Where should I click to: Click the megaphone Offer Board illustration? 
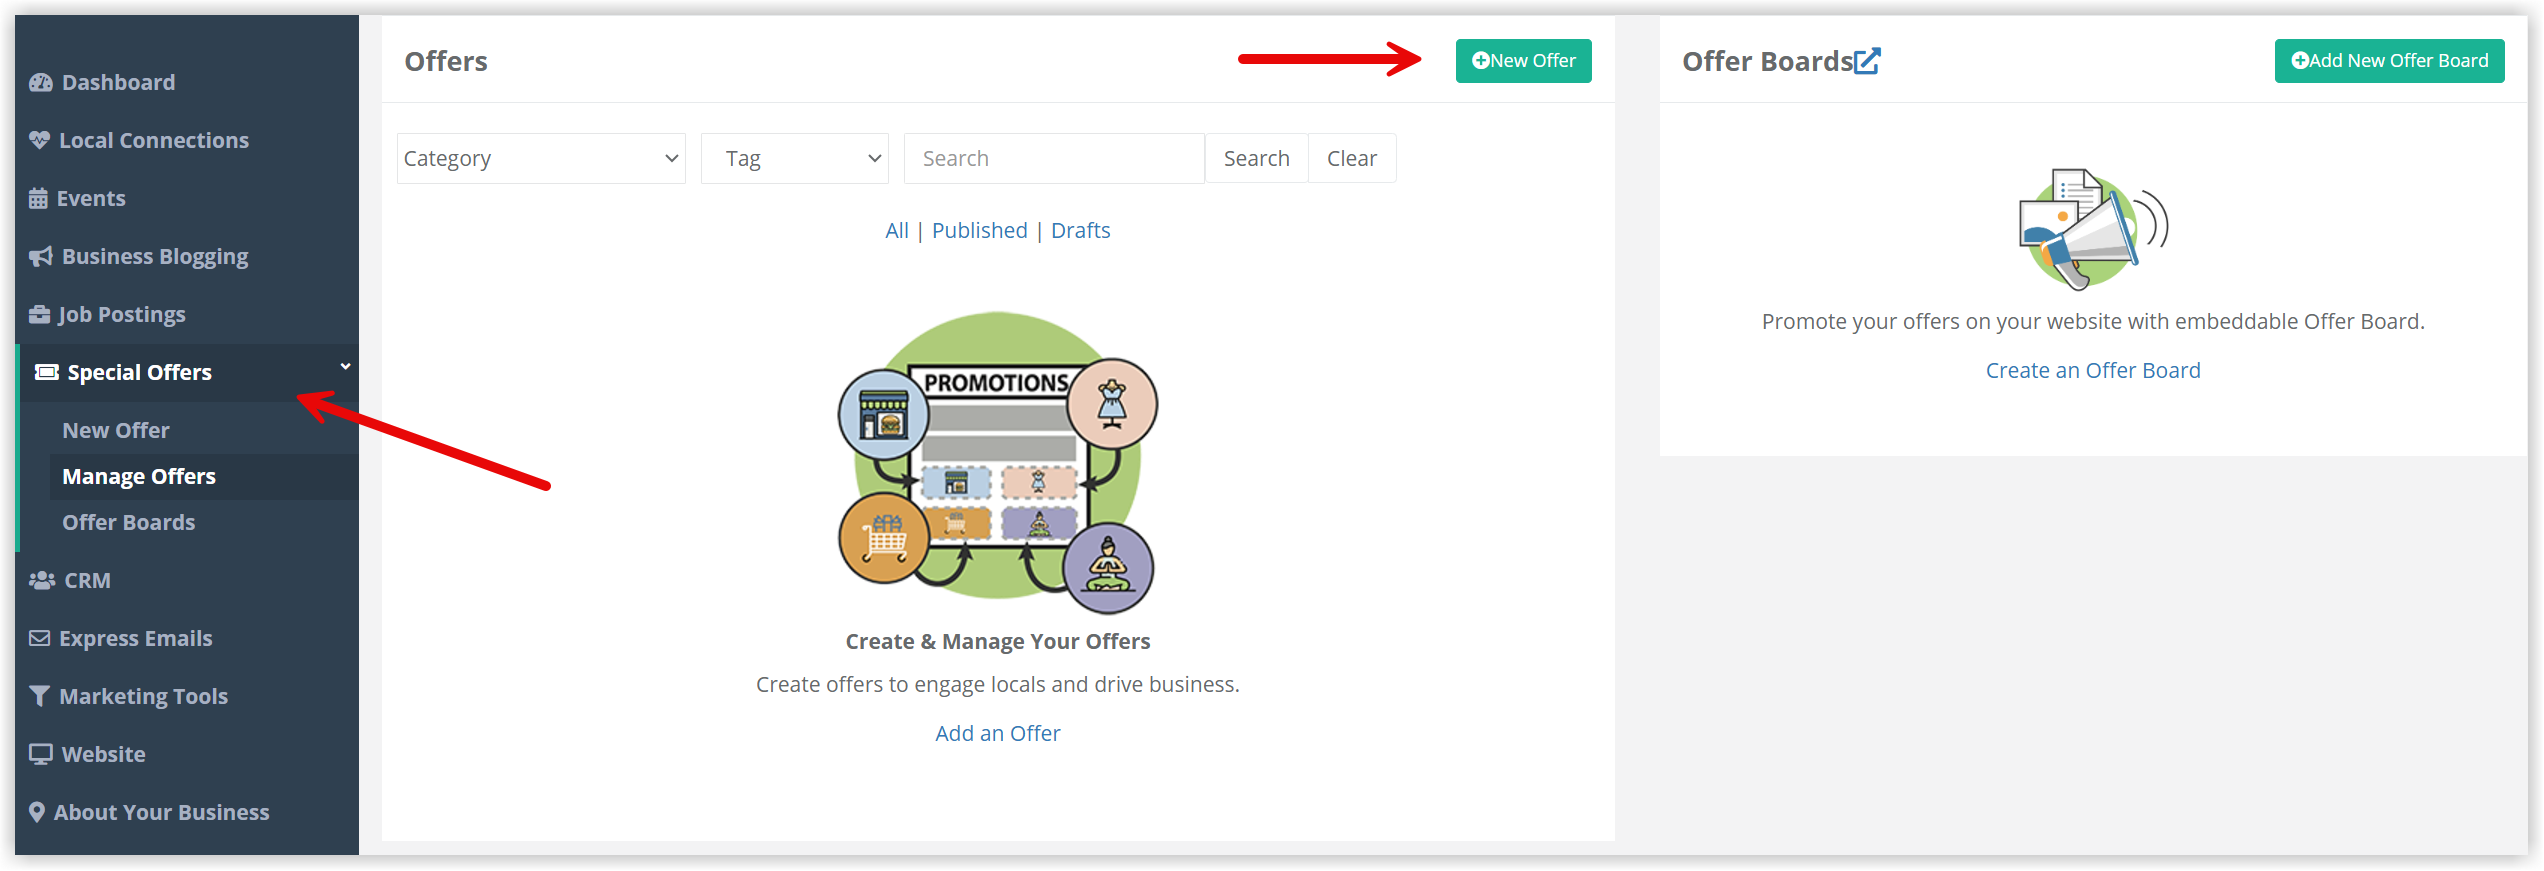pos(2093,229)
